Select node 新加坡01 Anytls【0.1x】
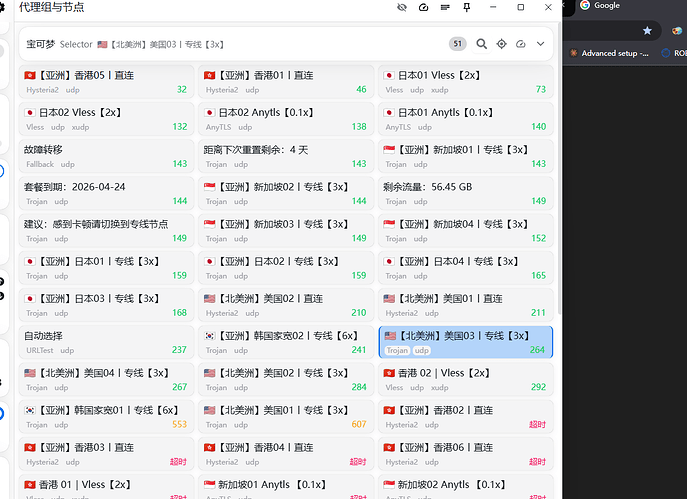 pyautogui.click(x=286, y=487)
